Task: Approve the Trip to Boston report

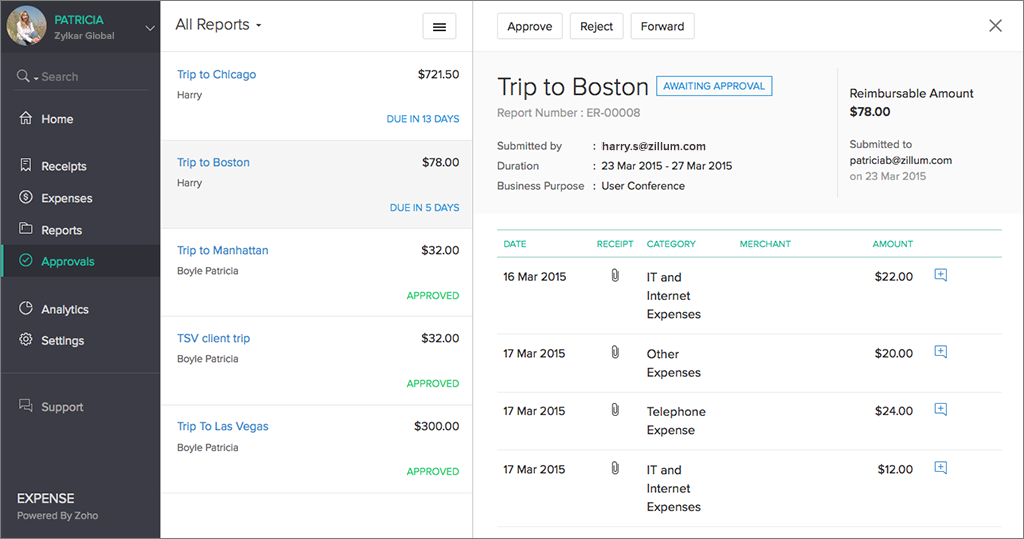Action: tap(529, 26)
